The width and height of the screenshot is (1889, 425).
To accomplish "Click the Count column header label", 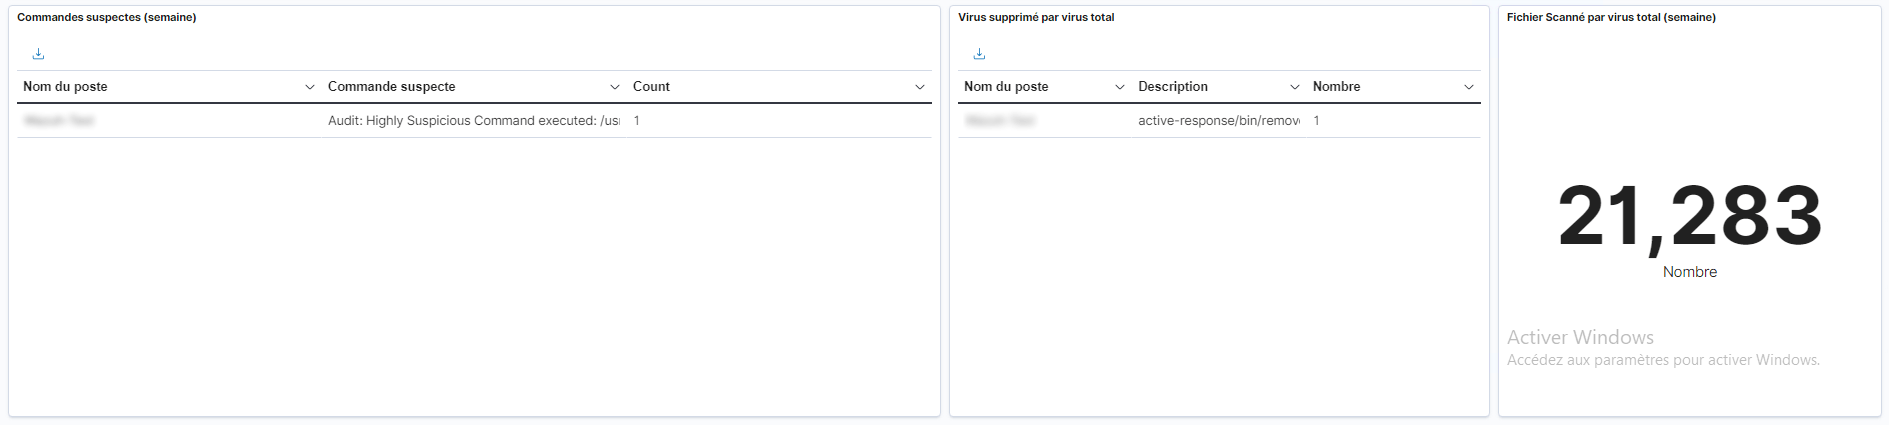I will tap(651, 87).
